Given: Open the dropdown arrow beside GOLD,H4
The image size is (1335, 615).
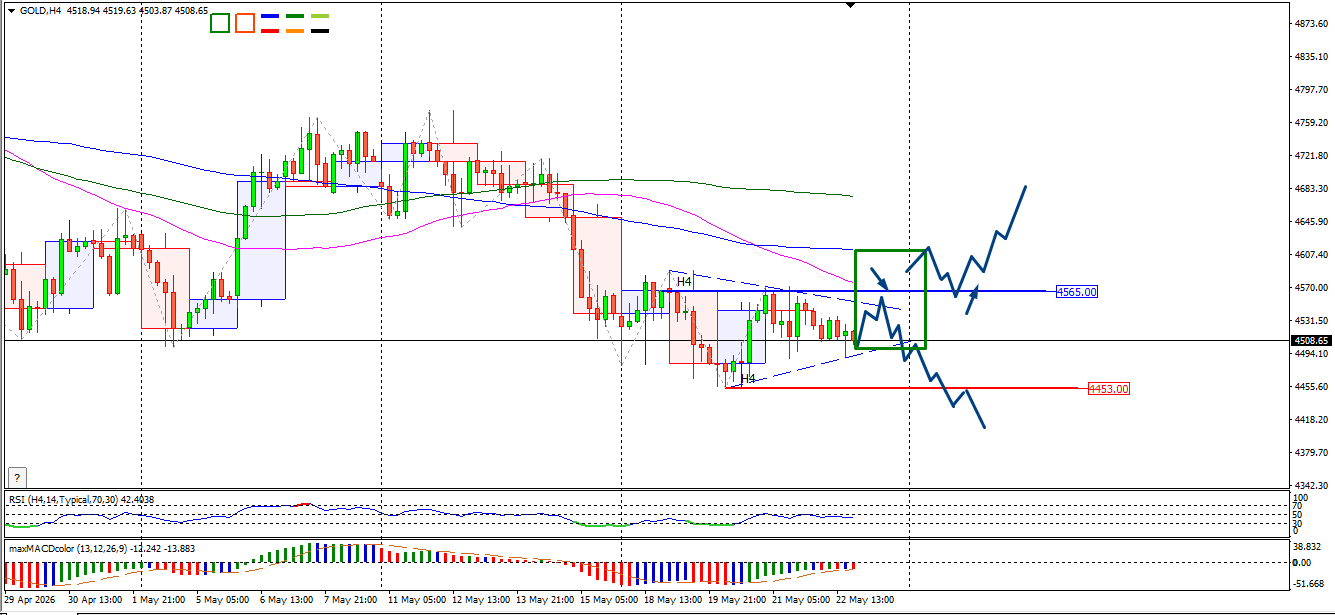Looking at the screenshot, I should [x=11, y=10].
